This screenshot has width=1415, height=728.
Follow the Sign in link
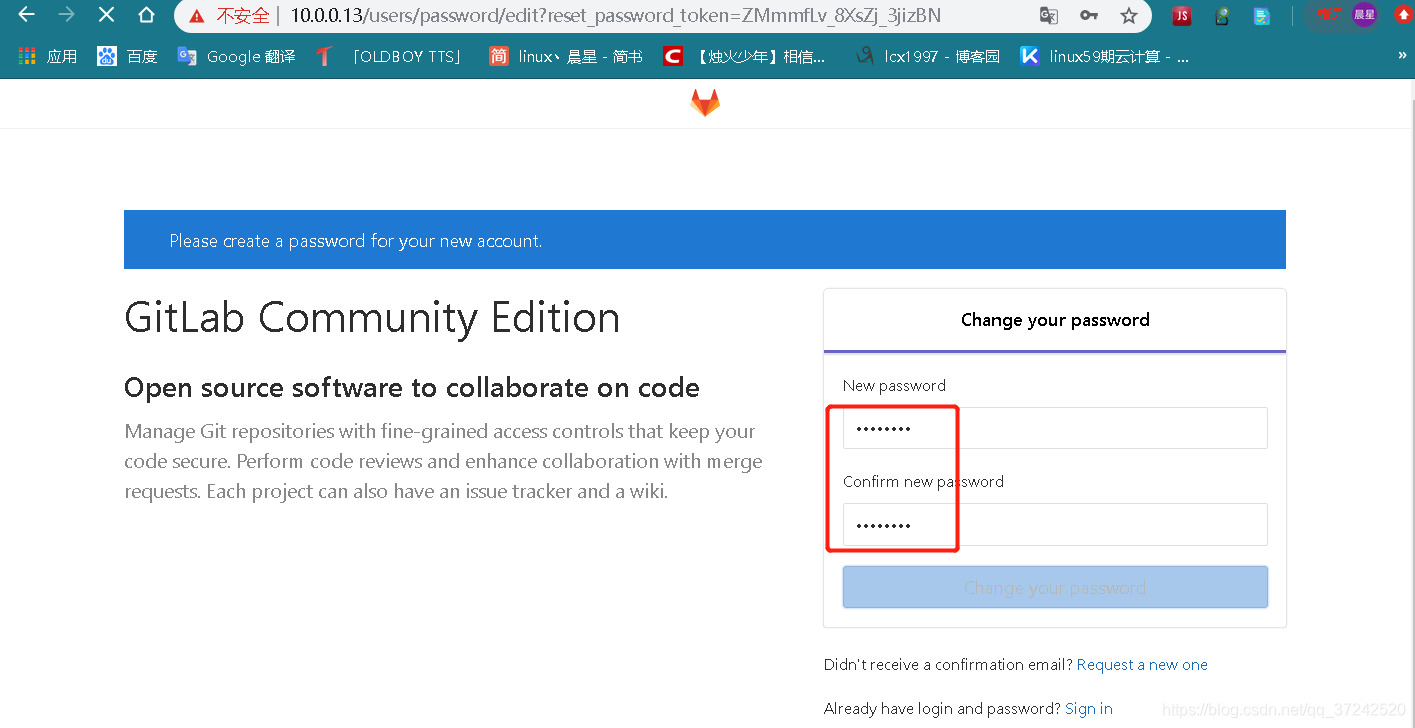point(1089,709)
